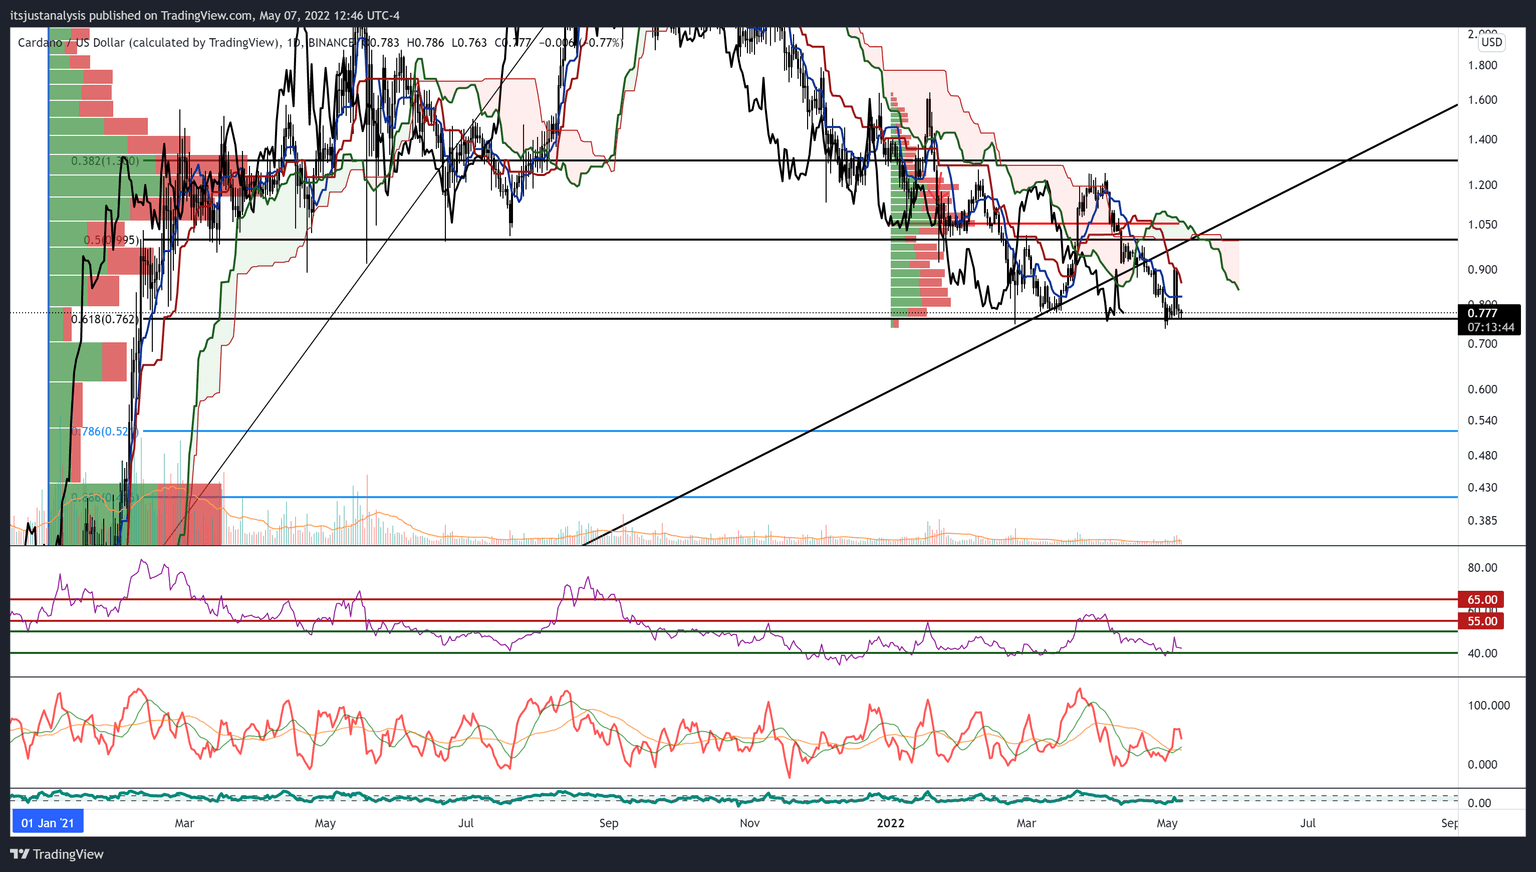The width and height of the screenshot is (1536, 872).
Task: Click the 40.00 label on the RSI axis
Action: click(1482, 653)
